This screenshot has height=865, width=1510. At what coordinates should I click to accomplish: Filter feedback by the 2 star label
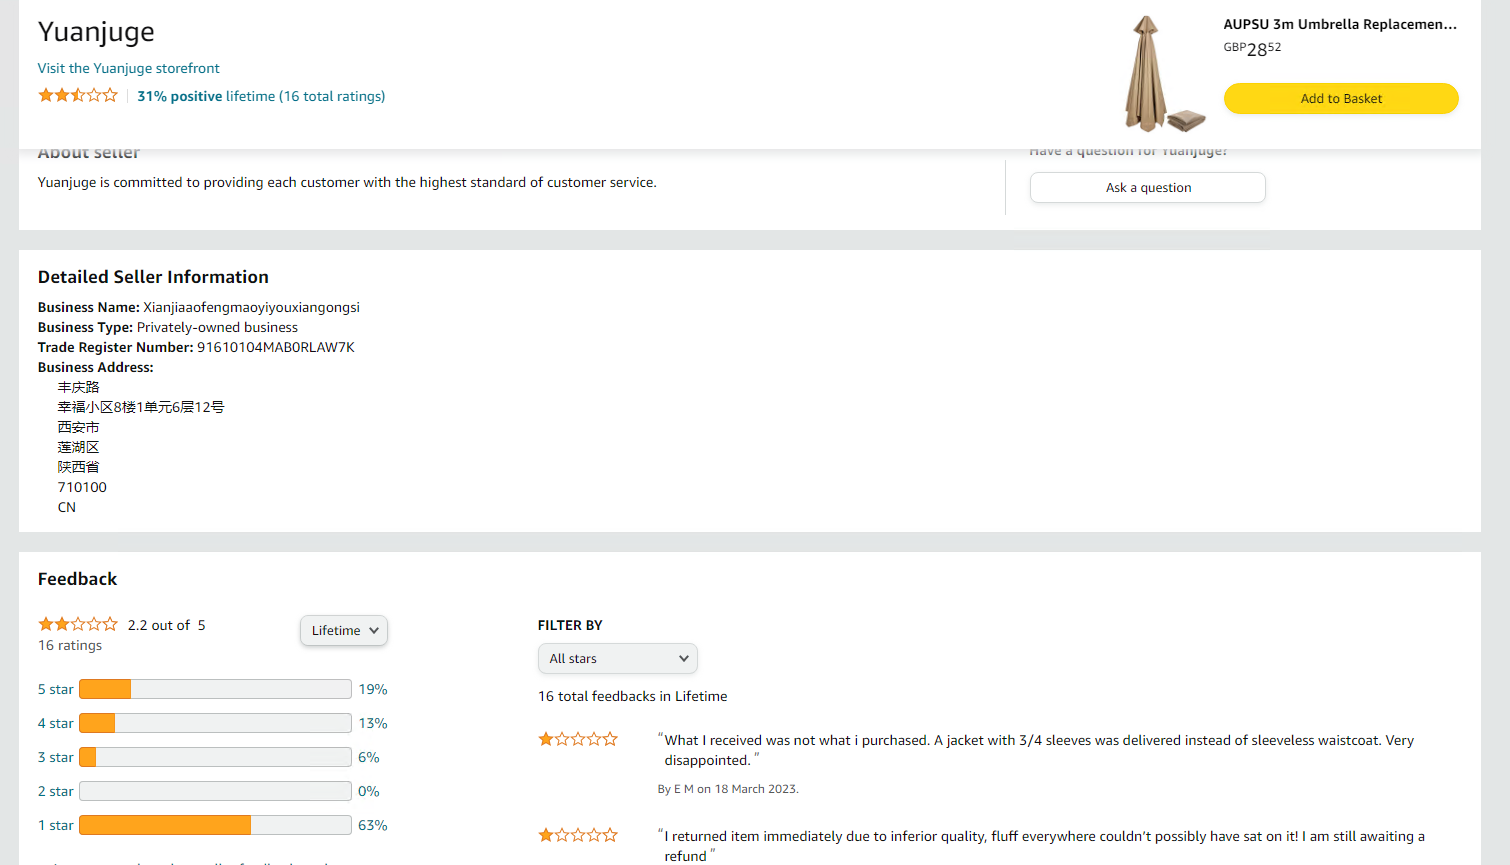click(x=56, y=791)
